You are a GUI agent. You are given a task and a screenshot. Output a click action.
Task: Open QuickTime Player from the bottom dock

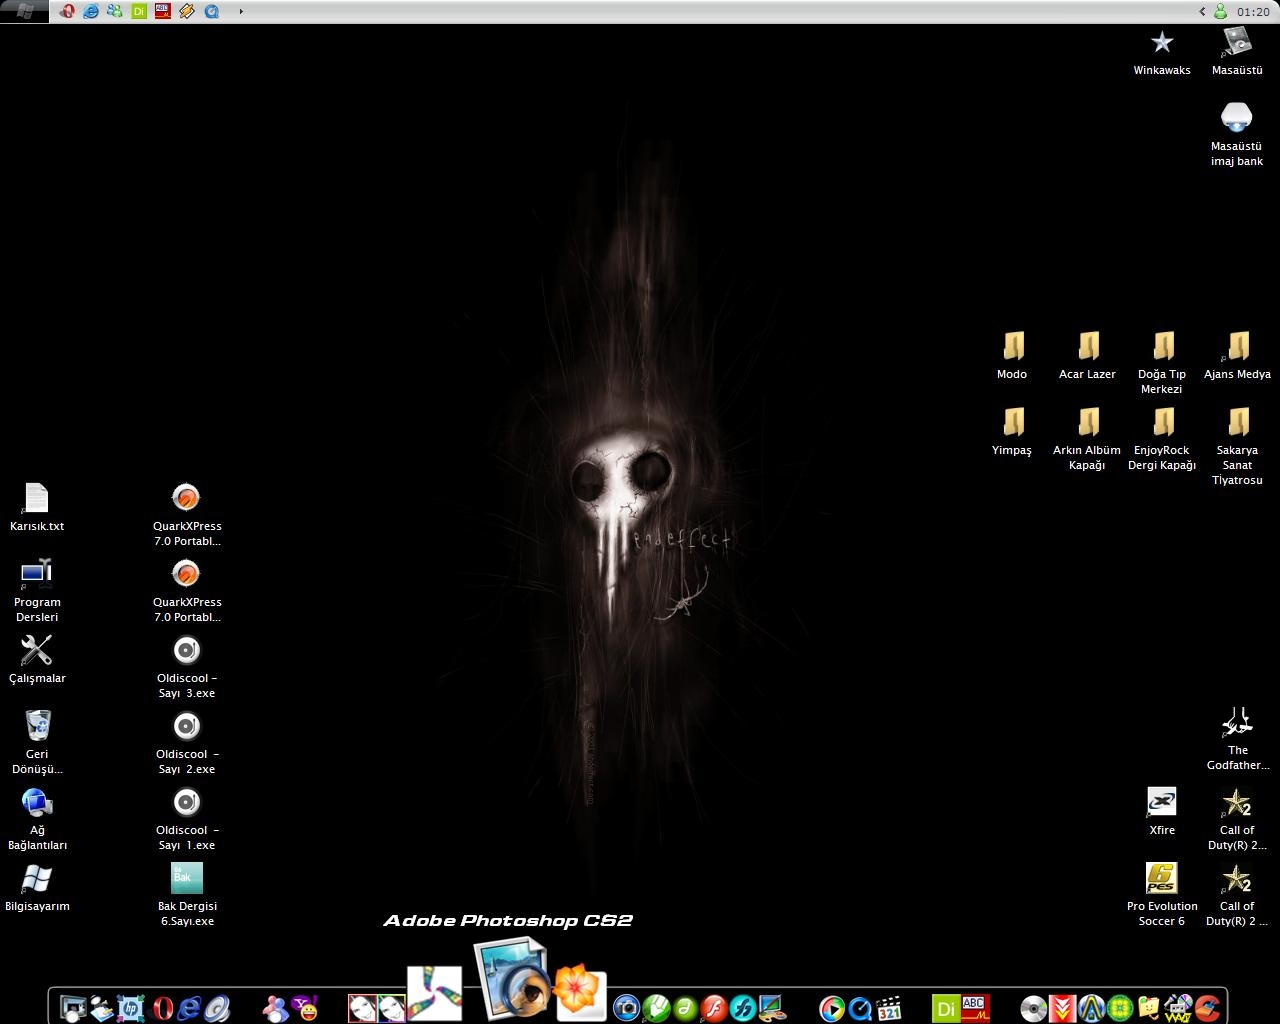861,1008
